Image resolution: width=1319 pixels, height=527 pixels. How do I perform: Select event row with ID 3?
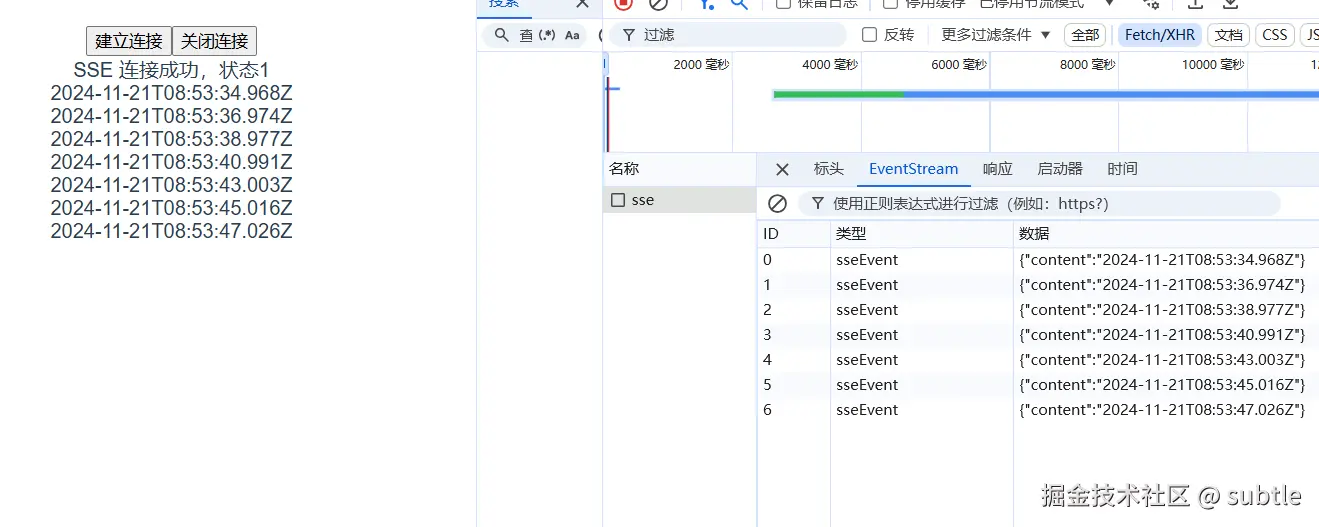click(x=1038, y=335)
